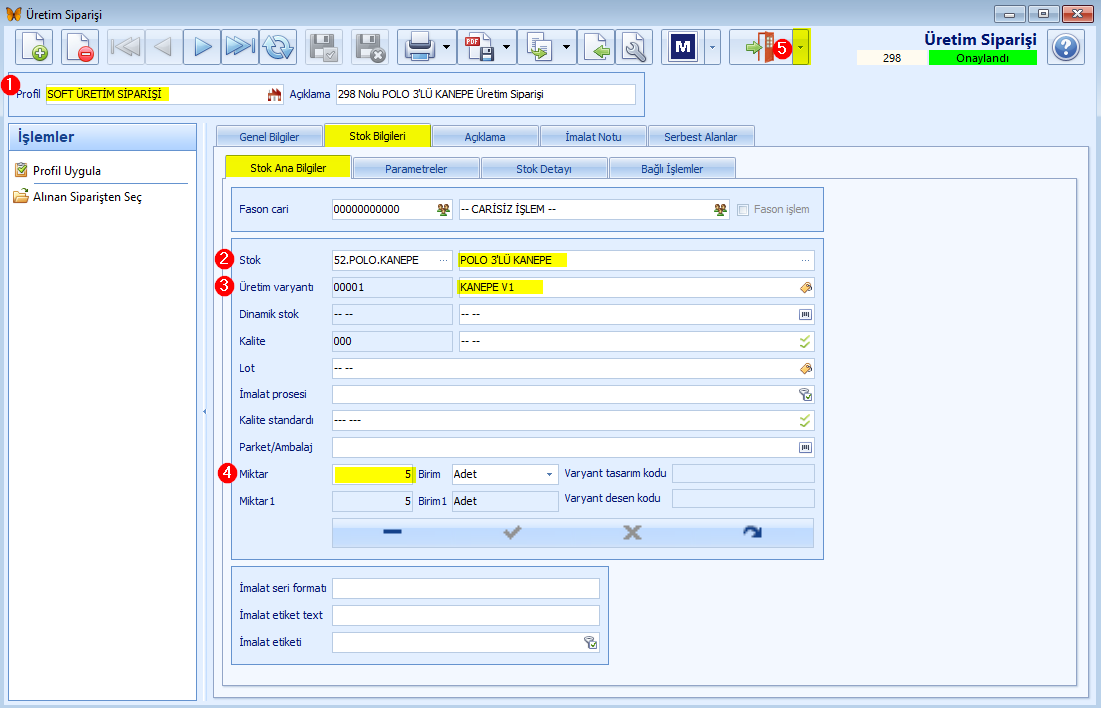Click the refresh record icon
Screen dimensions: 1101x708
click(278, 47)
